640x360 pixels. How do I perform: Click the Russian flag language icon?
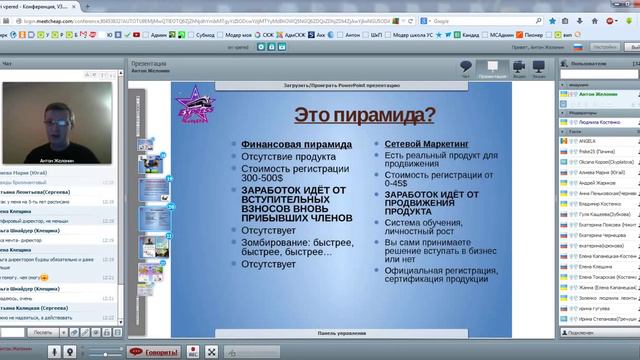pyautogui.click(x=578, y=47)
